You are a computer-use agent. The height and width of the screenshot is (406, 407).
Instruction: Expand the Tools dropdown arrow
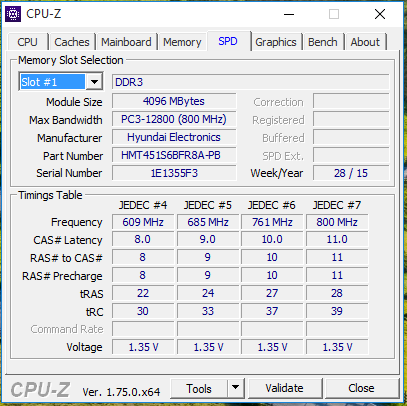(x=236, y=388)
